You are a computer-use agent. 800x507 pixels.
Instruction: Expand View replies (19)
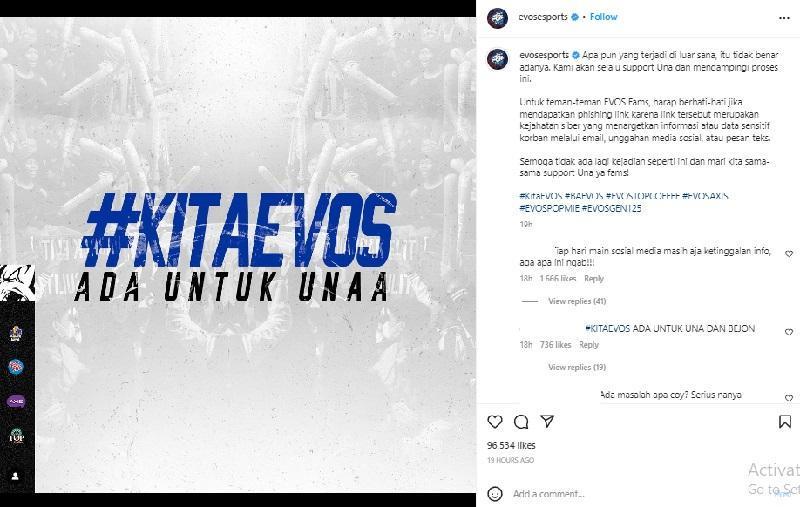577,367
